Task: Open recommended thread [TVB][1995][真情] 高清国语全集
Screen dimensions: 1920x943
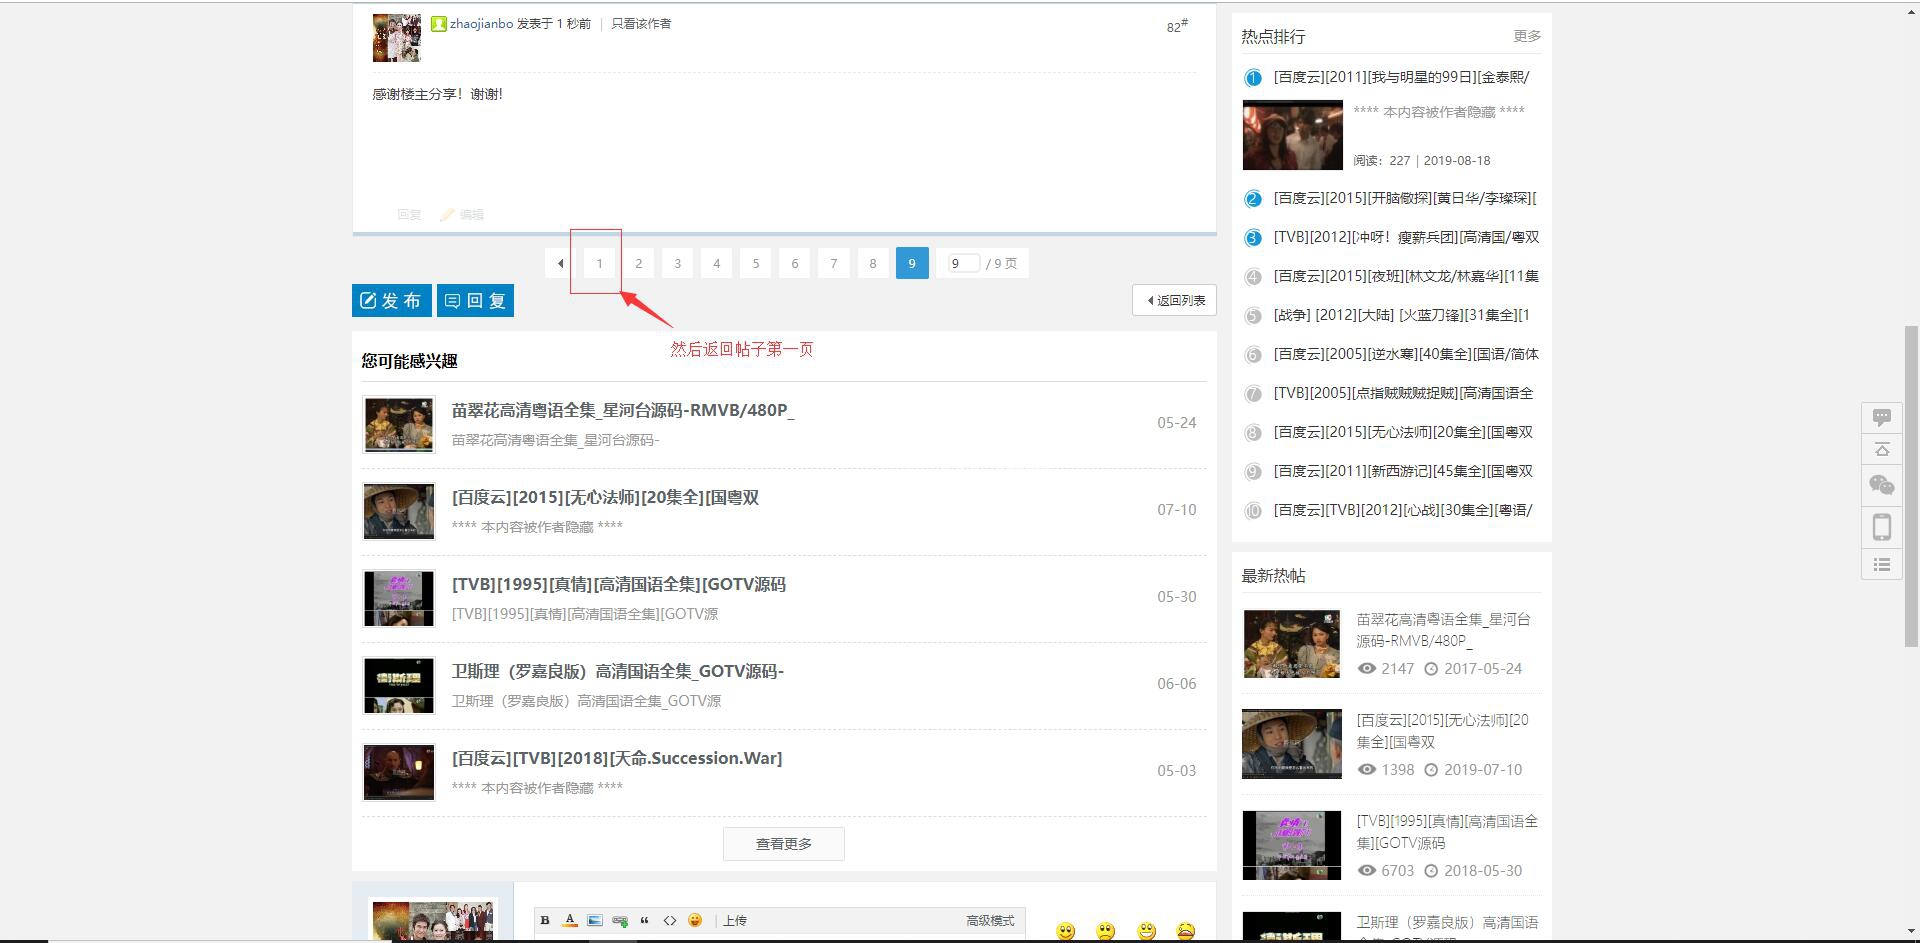Action: [x=619, y=584]
